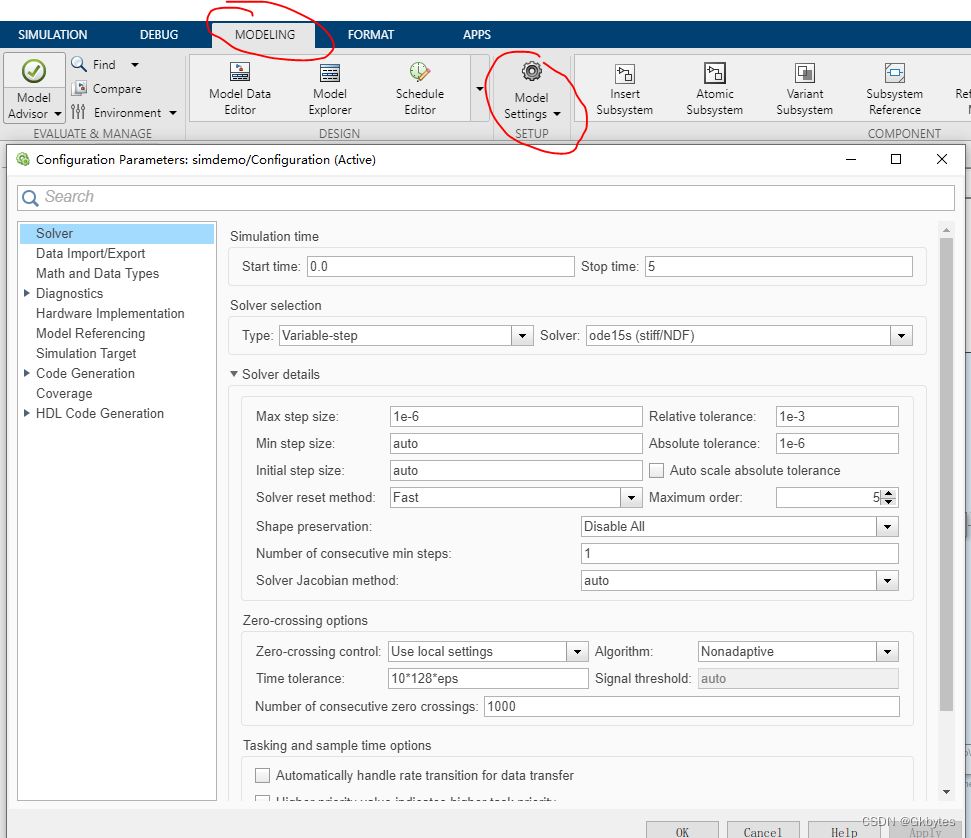Launch the Model Data Editor
This screenshot has width=971, height=838.
[240, 89]
